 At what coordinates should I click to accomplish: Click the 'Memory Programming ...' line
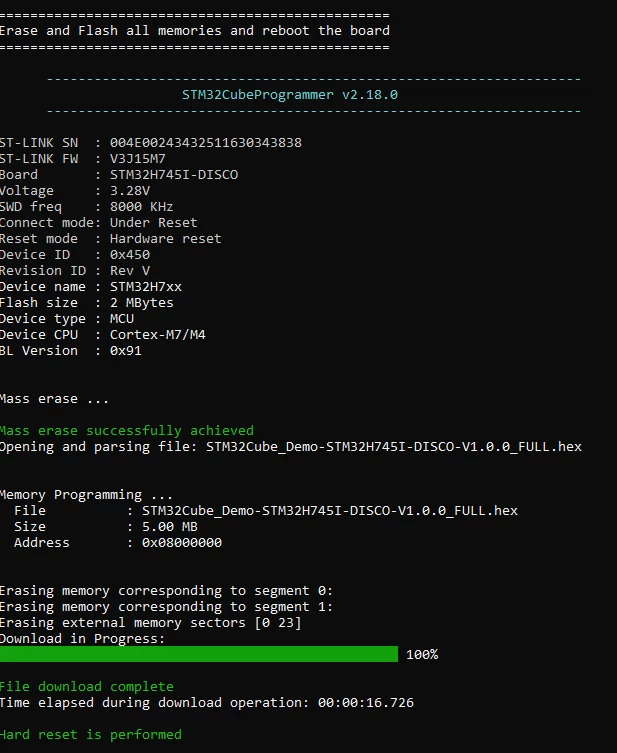86,495
